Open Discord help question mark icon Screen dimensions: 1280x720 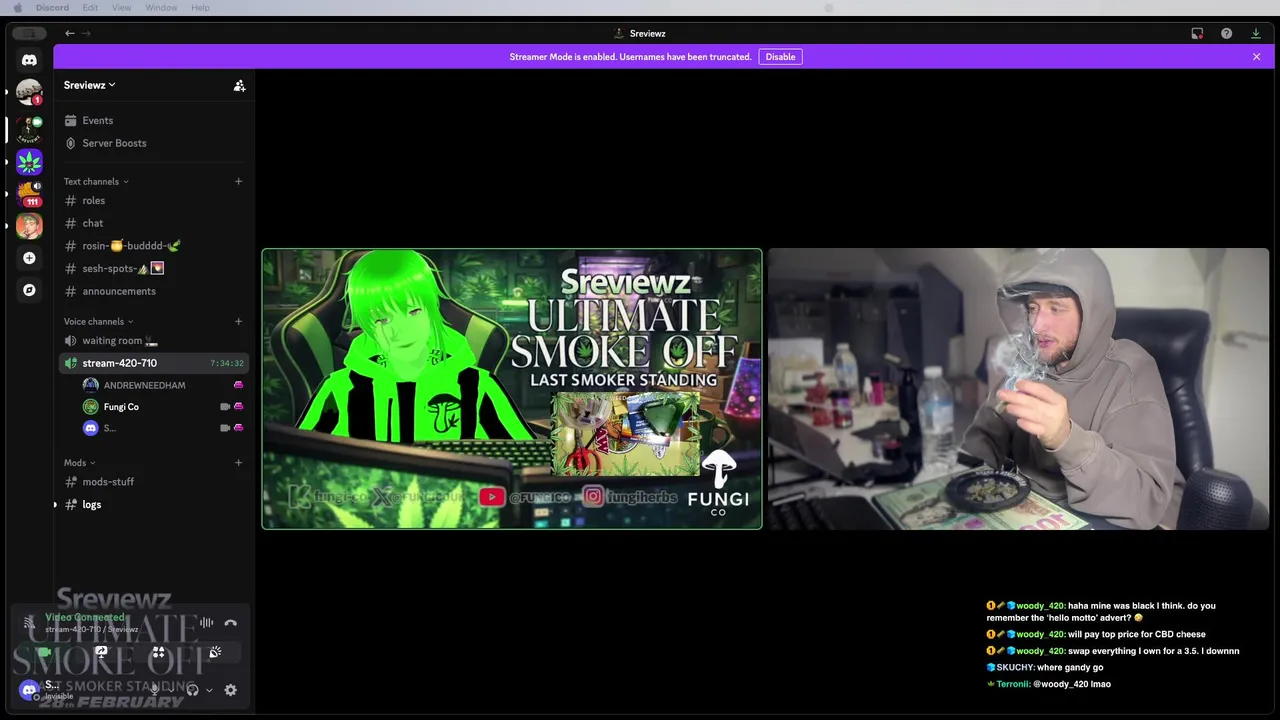1226,33
